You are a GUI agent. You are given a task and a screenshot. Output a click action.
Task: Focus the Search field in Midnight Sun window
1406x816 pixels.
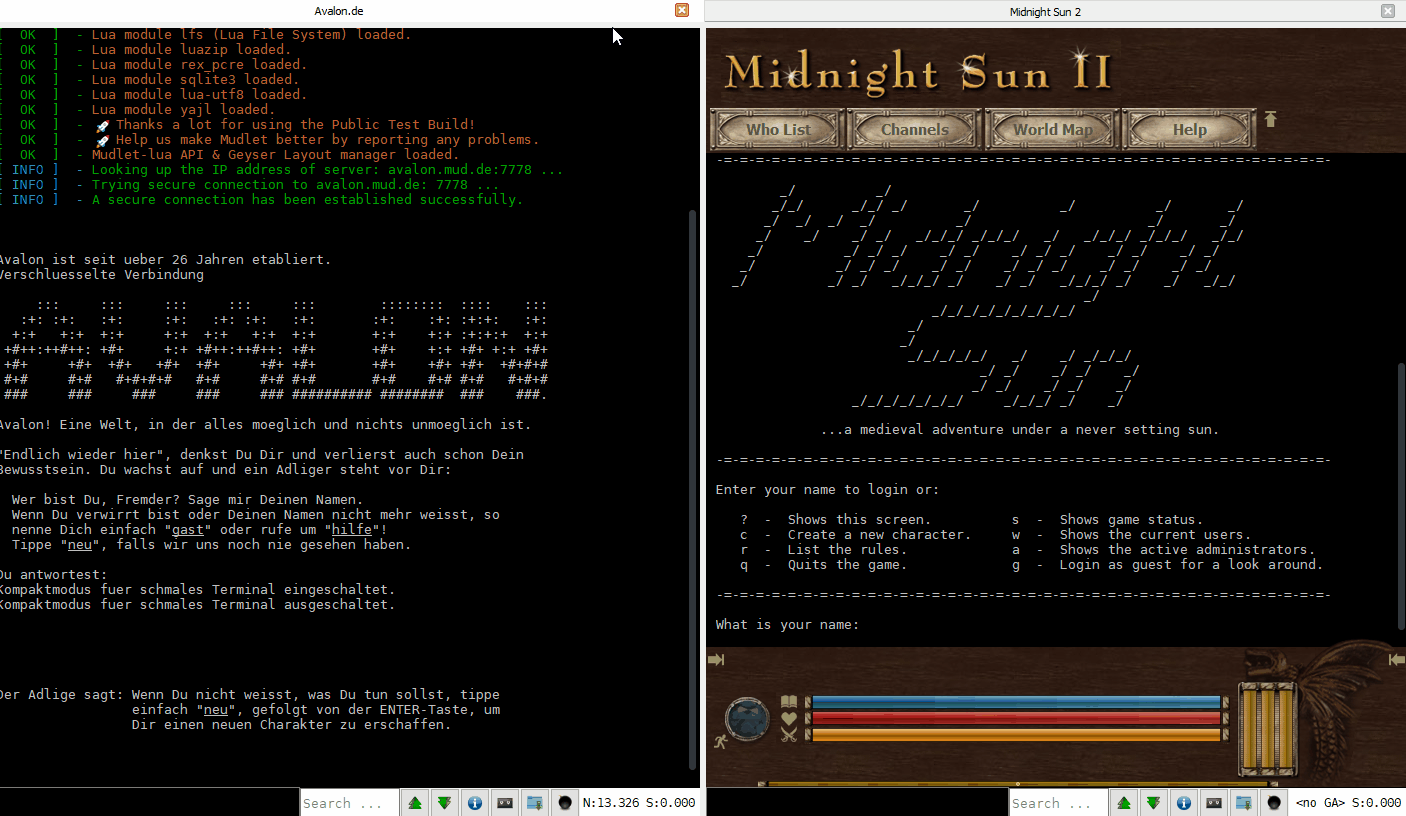point(1058,802)
